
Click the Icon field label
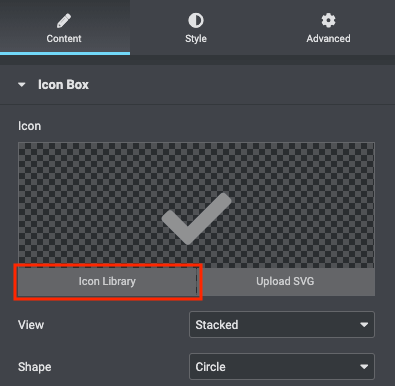coord(30,126)
